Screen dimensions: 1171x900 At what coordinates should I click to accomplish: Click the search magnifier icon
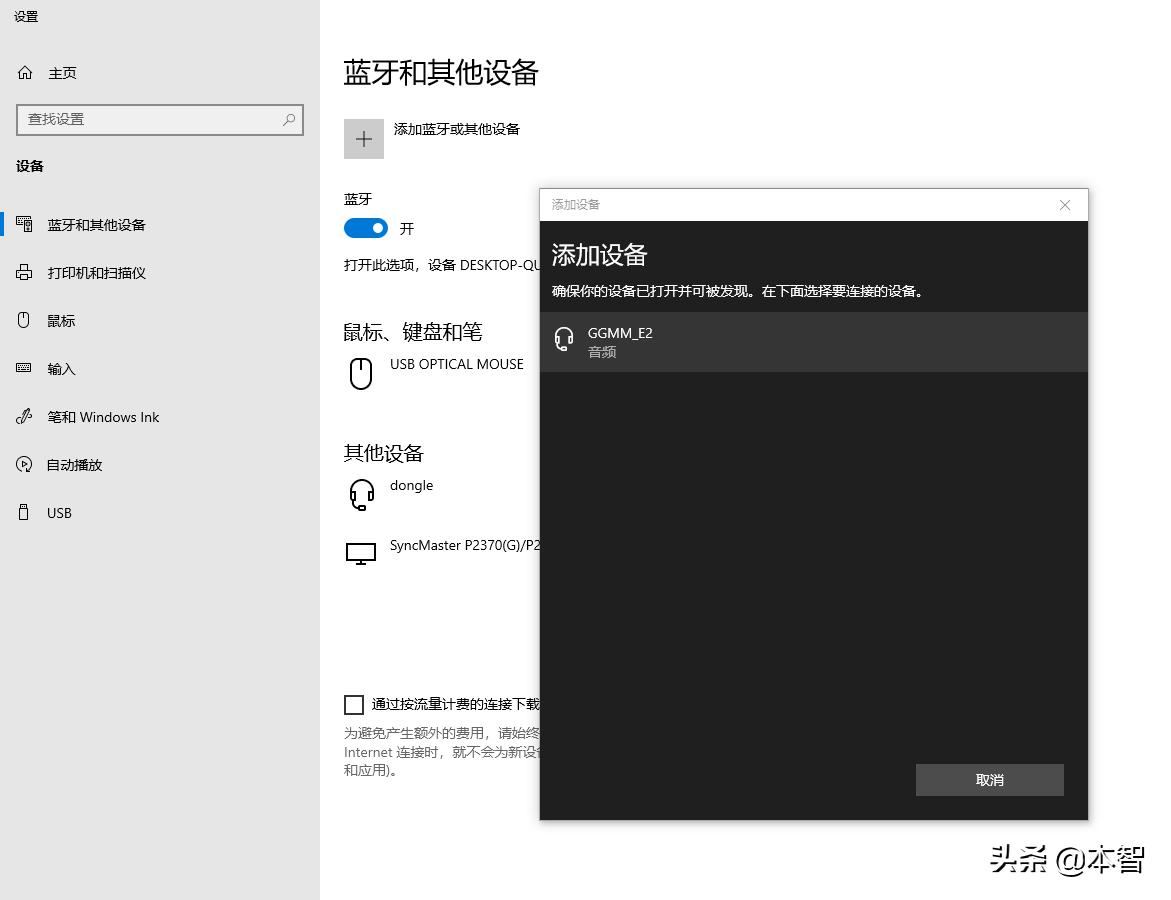[289, 120]
